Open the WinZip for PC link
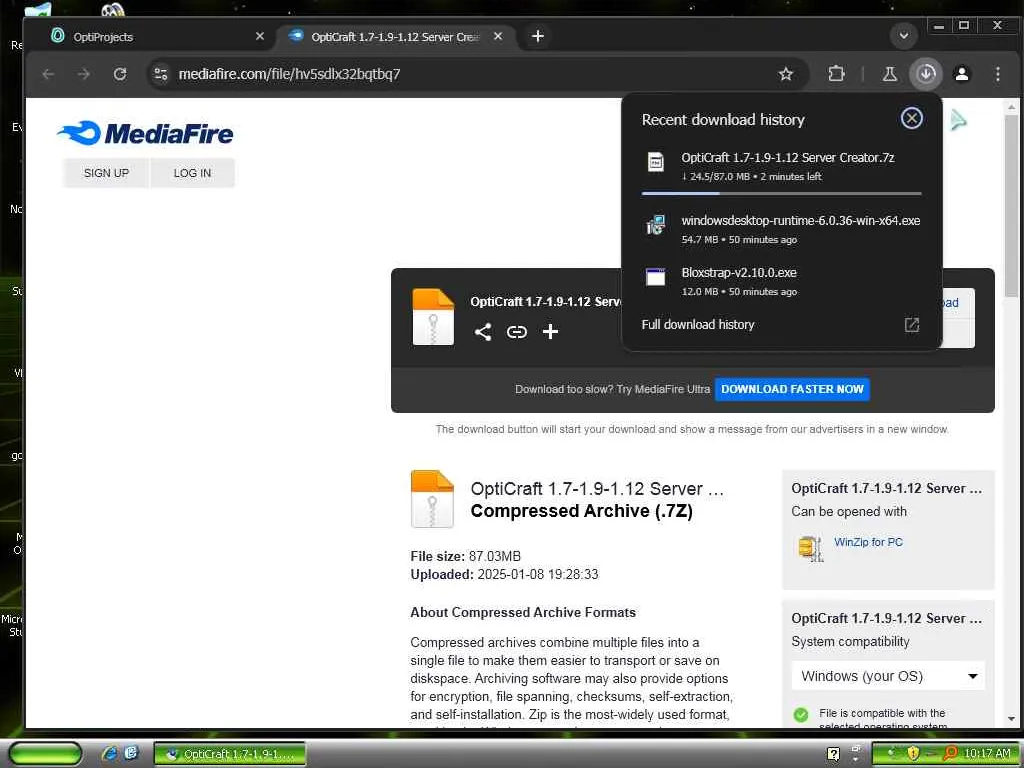The image size is (1024, 768). pos(868,542)
